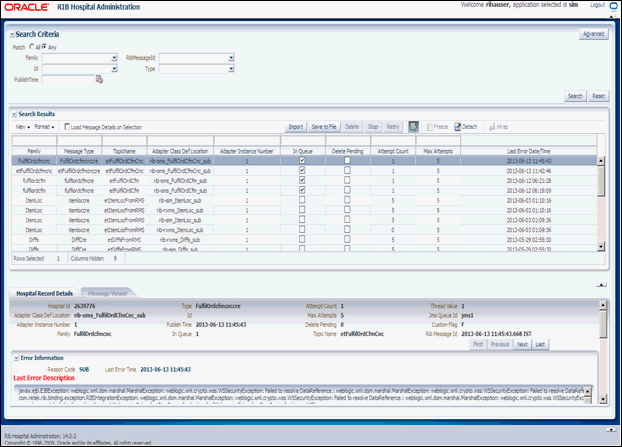Screen dimensions: 622x447
Task: Collapse the Search Criteria section
Action: coord(12,35)
